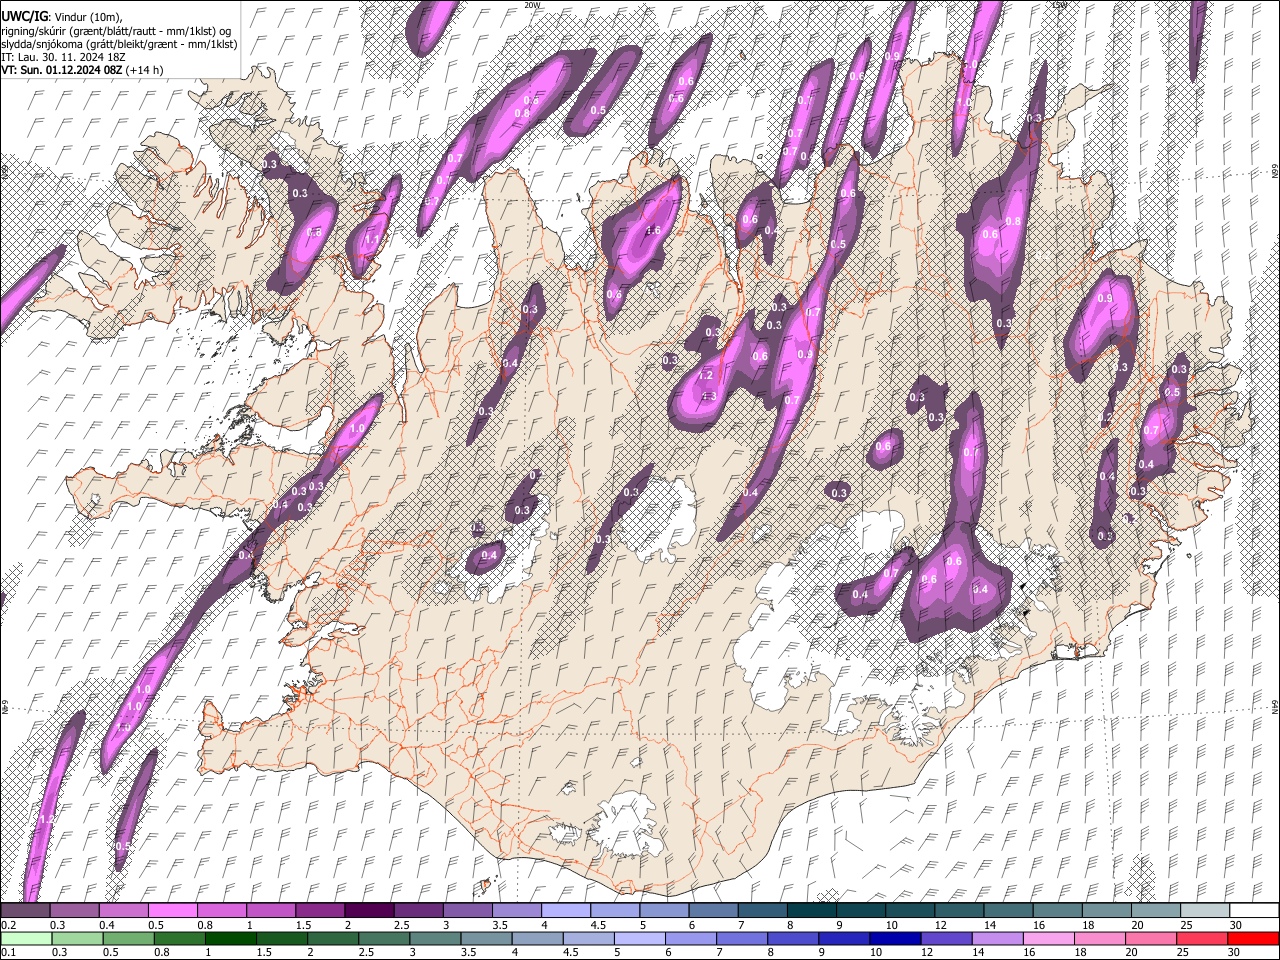Click the magenta-purple 1.5–2 swatch in upper legend

pyautogui.click(x=319, y=911)
